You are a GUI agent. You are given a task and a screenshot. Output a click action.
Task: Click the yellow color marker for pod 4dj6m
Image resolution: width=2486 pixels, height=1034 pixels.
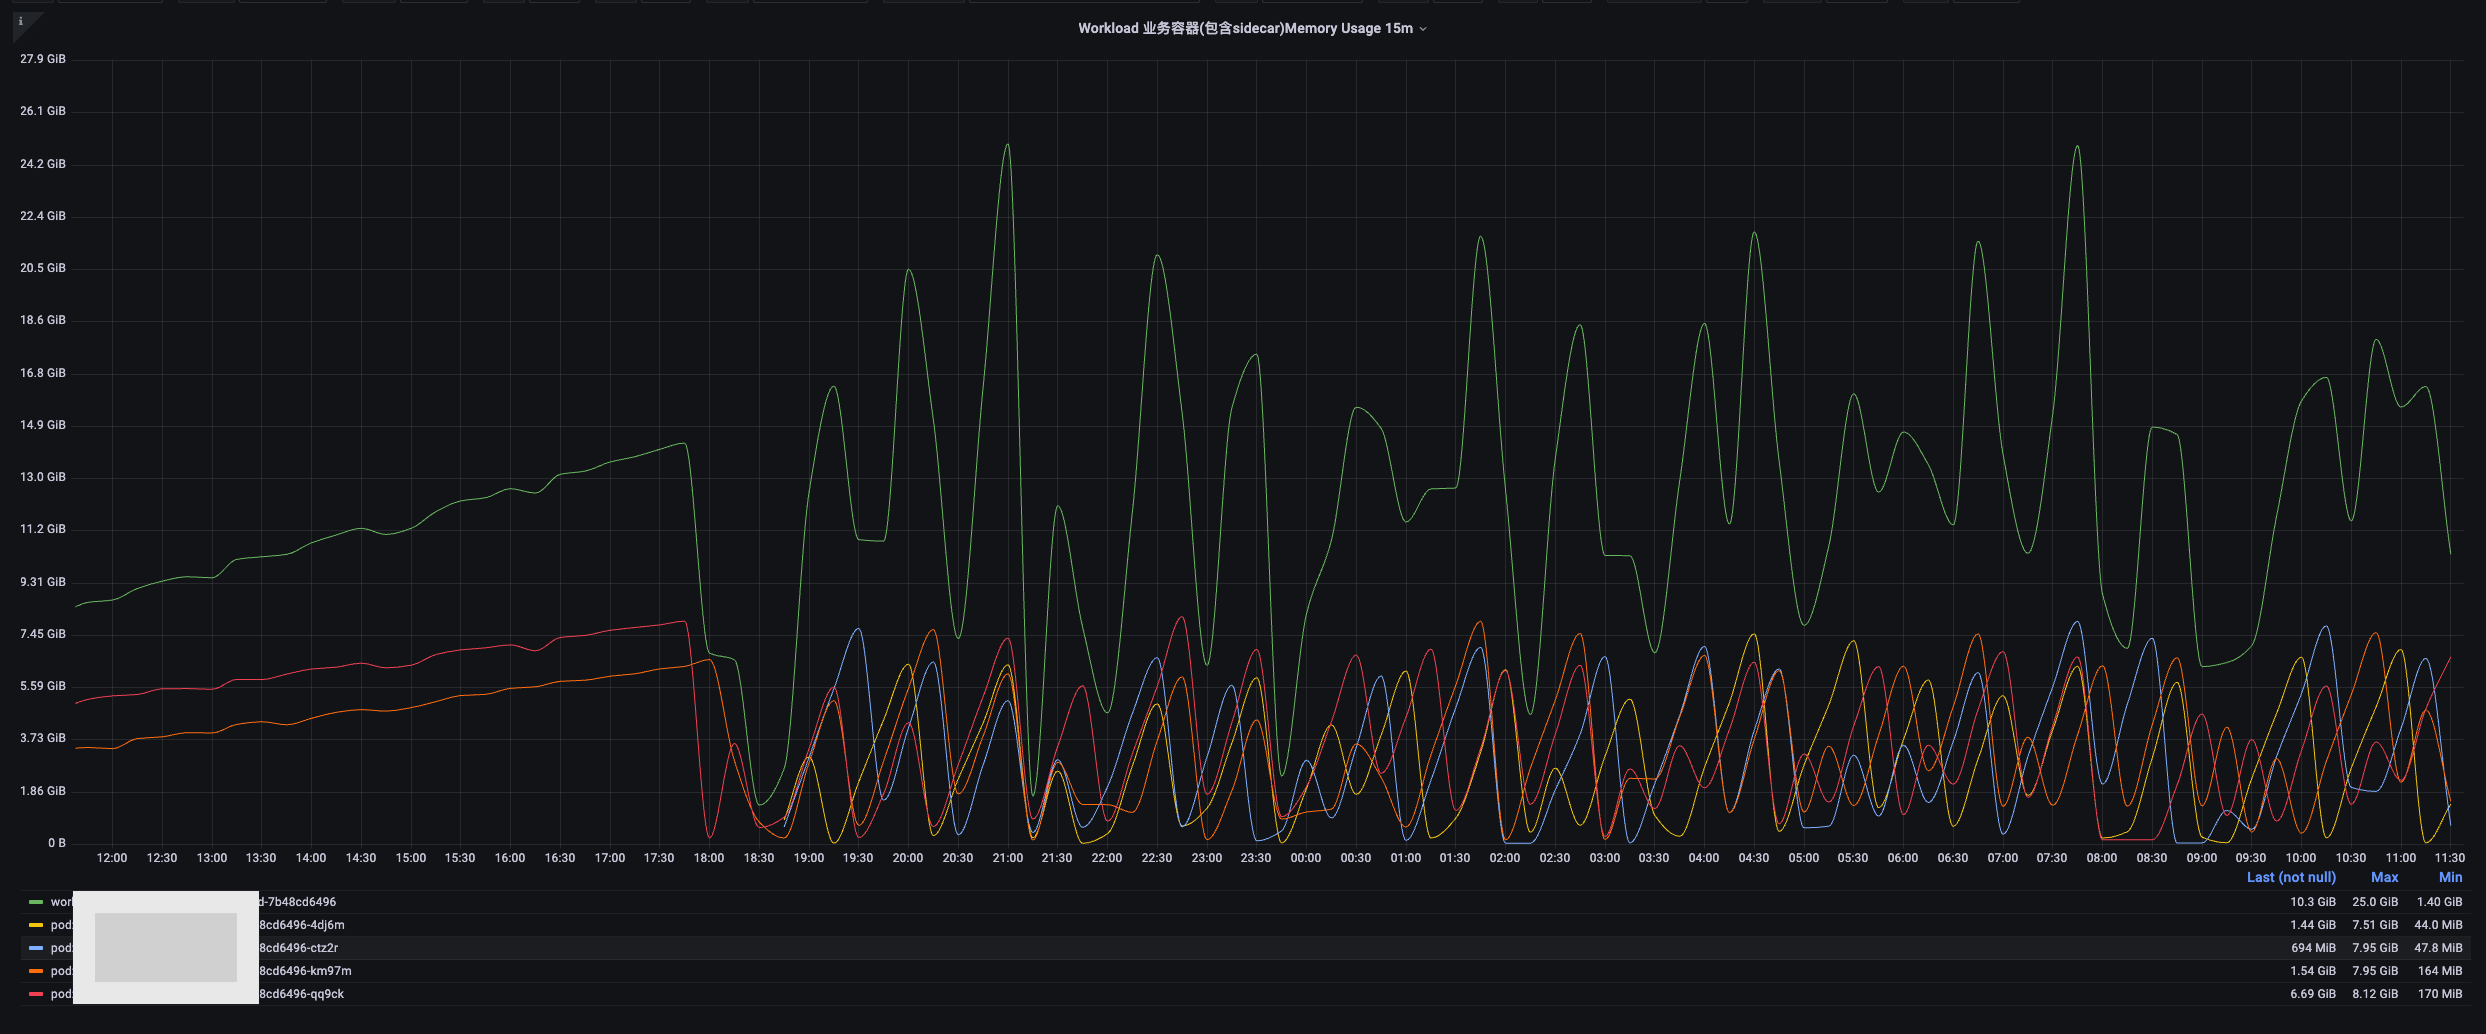pos(36,925)
